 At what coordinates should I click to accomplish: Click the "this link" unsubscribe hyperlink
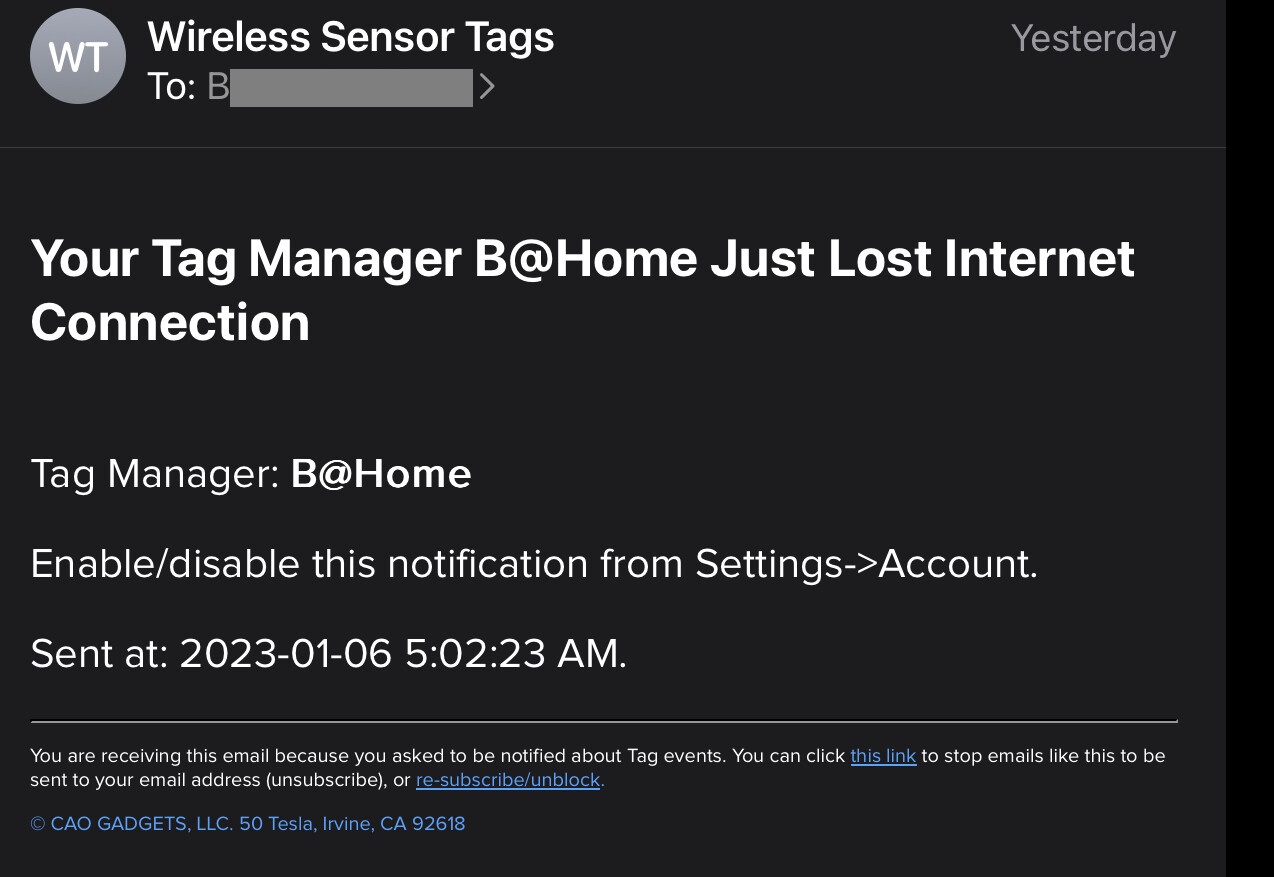[x=883, y=756]
